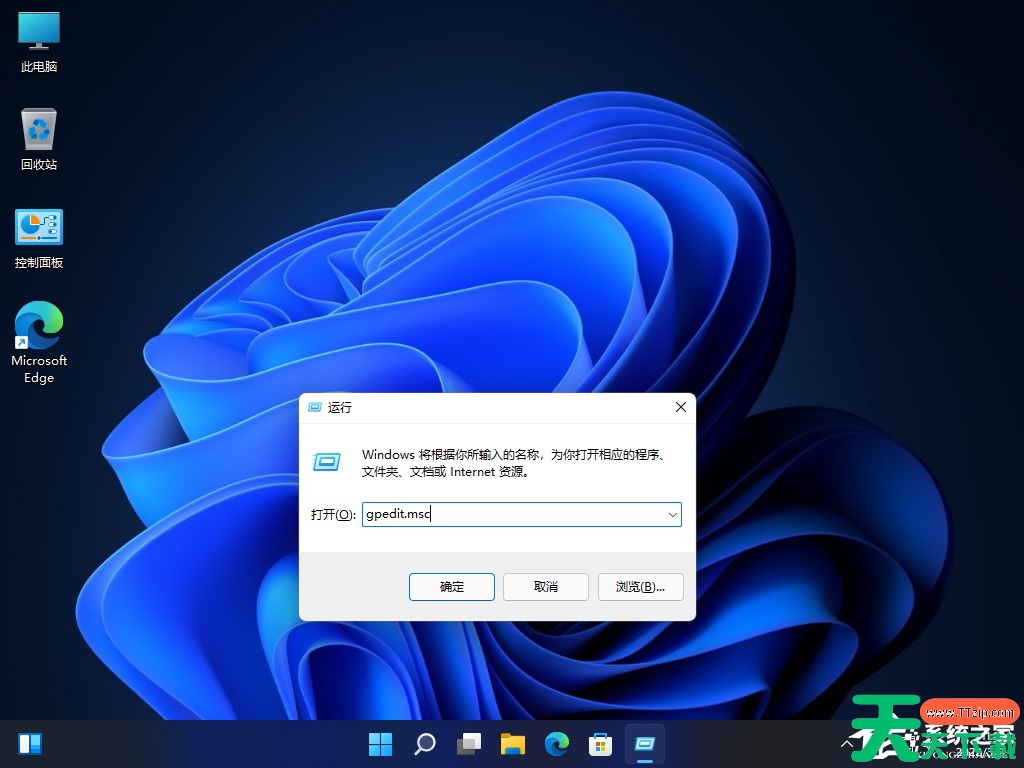Select the active Run dialog taskbar icon
Image resolution: width=1024 pixels, height=768 pixels.
pyautogui.click(x=644, y=743)
